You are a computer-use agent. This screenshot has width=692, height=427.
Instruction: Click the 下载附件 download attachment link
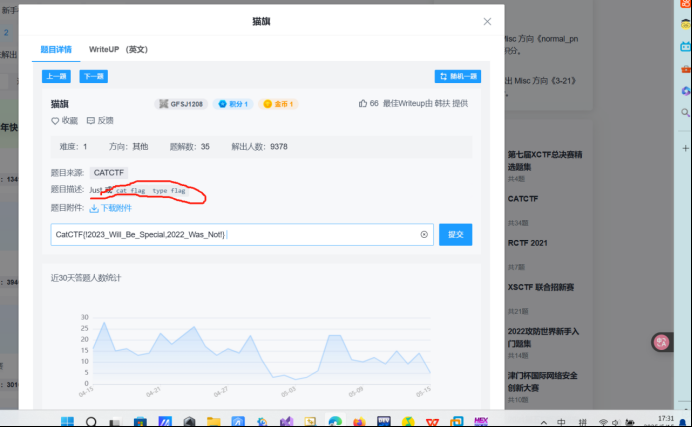pyautogui.click(x=111, y=208)
